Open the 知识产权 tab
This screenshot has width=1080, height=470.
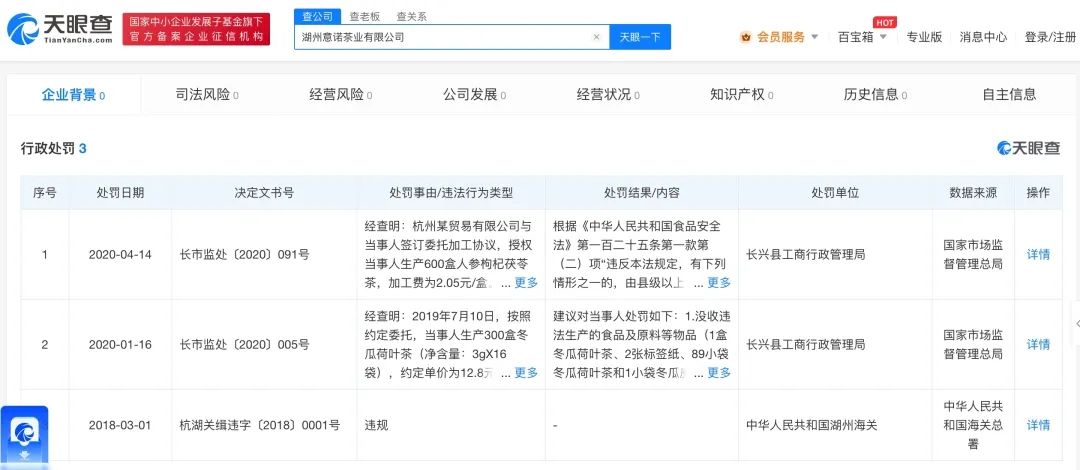[x=738, y=95]
